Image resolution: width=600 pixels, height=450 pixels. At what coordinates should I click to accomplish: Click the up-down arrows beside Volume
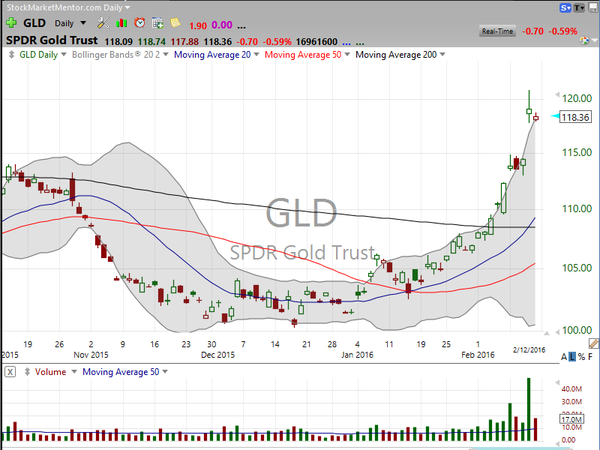pos(27,372)
